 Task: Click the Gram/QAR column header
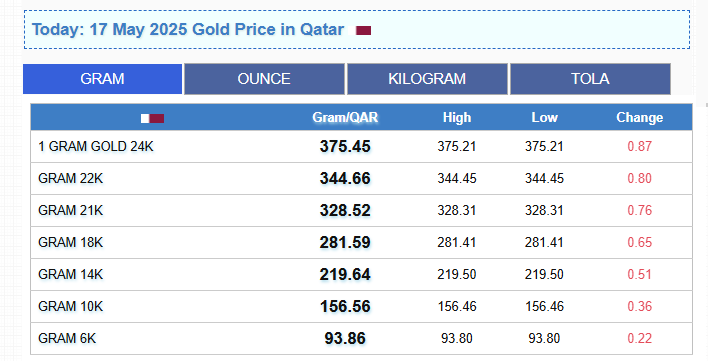coord(345,117)
